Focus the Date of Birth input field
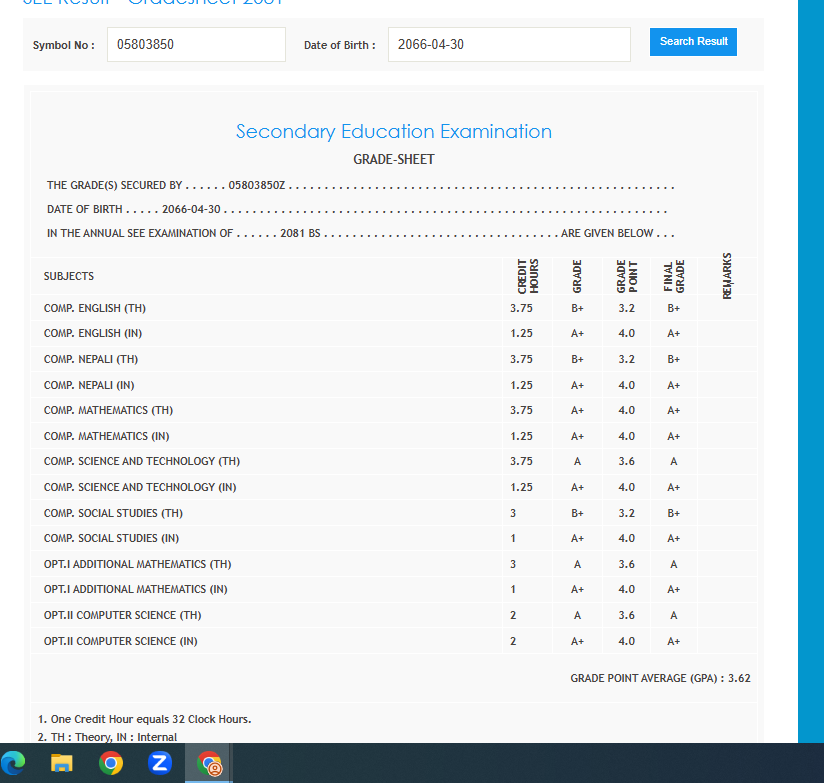 [x=508, y=45]
